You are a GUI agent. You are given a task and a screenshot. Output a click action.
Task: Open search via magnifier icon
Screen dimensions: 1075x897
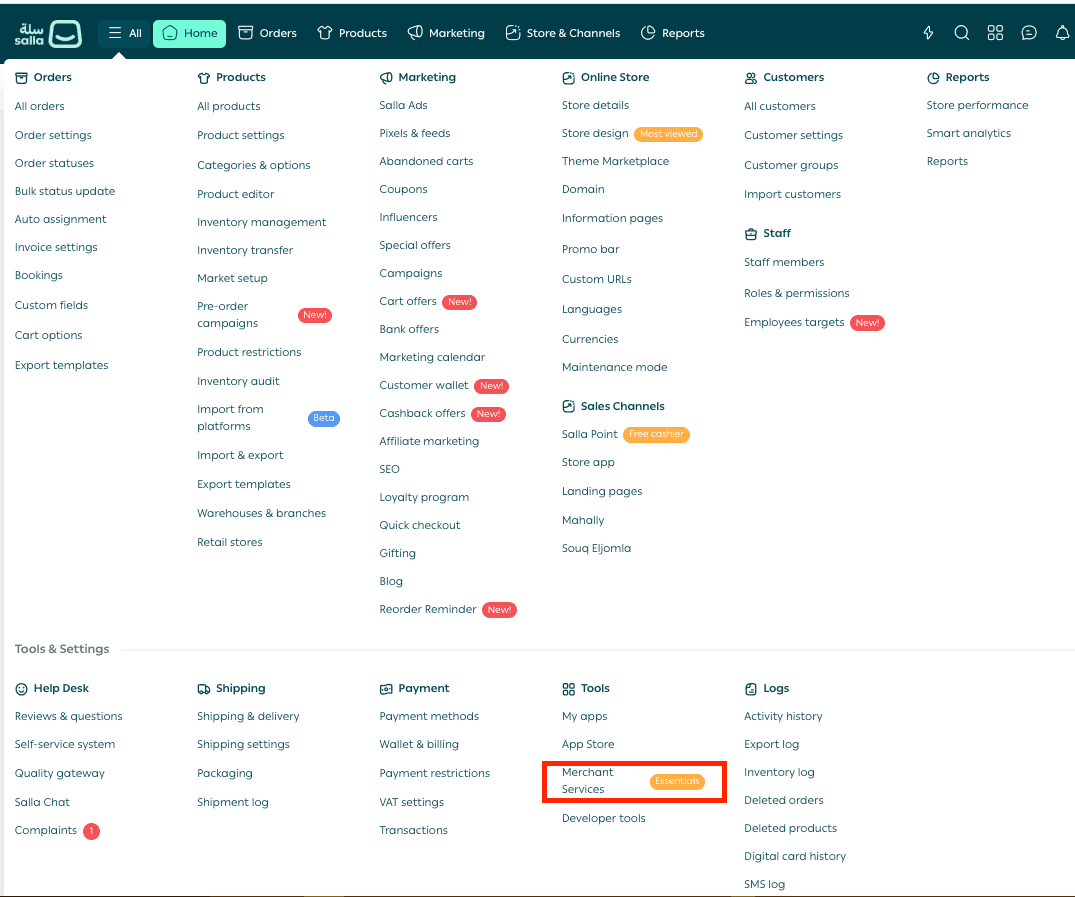tap(961, 33)
